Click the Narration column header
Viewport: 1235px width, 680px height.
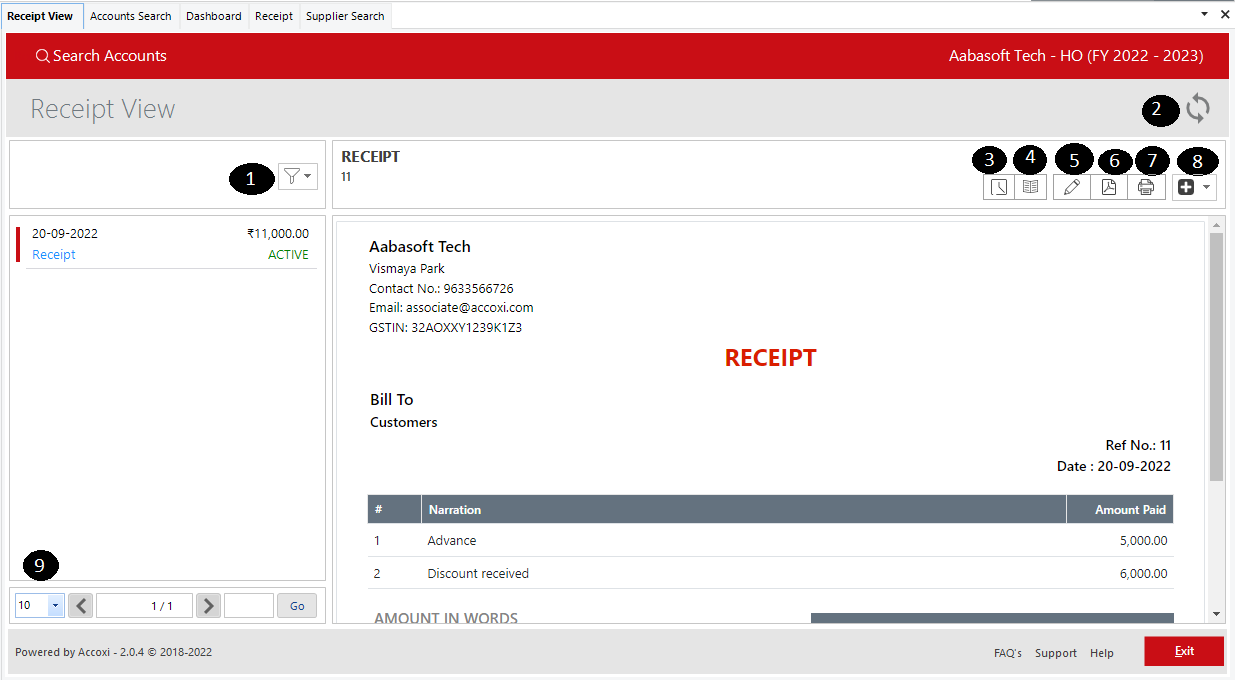point(743,509)
